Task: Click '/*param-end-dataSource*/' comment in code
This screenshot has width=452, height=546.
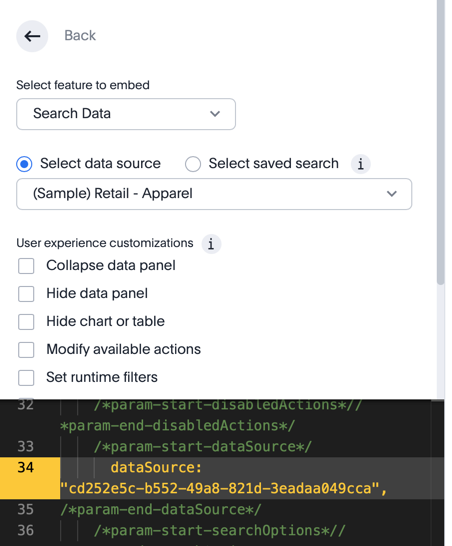Action: tap(161, 509)
